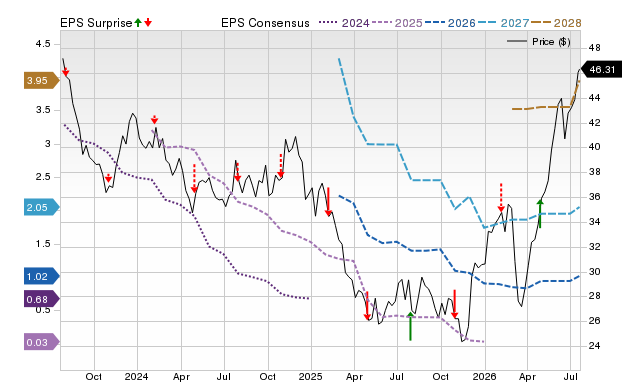The image size is (640, 382).
Task: Click the 1.5 left axis label
Action: tap(43, 244)
